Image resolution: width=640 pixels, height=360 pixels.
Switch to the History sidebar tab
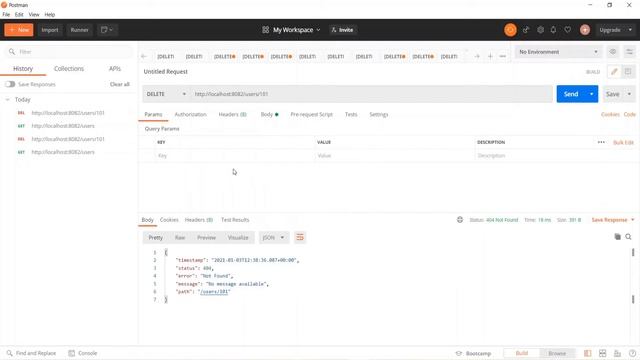23,69
